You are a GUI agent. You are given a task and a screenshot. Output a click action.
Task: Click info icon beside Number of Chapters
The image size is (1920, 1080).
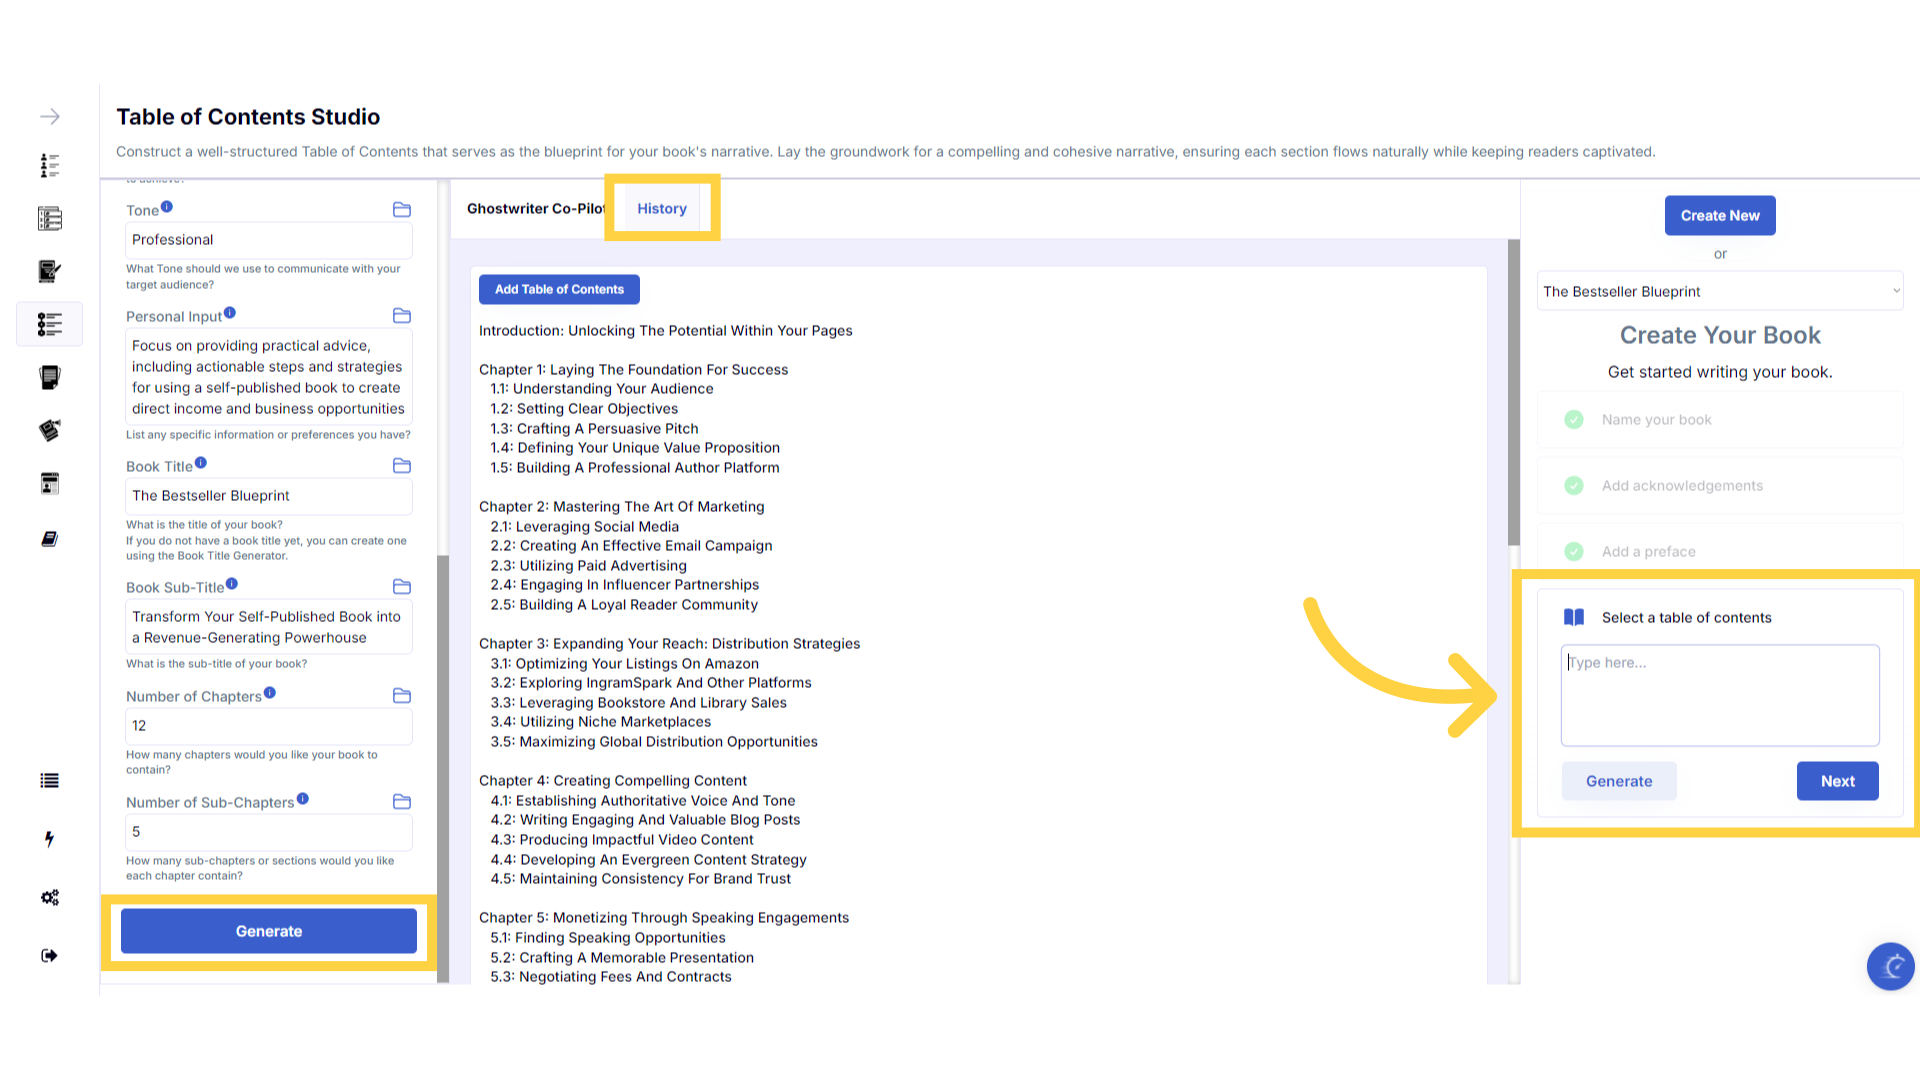coord(270,693)
